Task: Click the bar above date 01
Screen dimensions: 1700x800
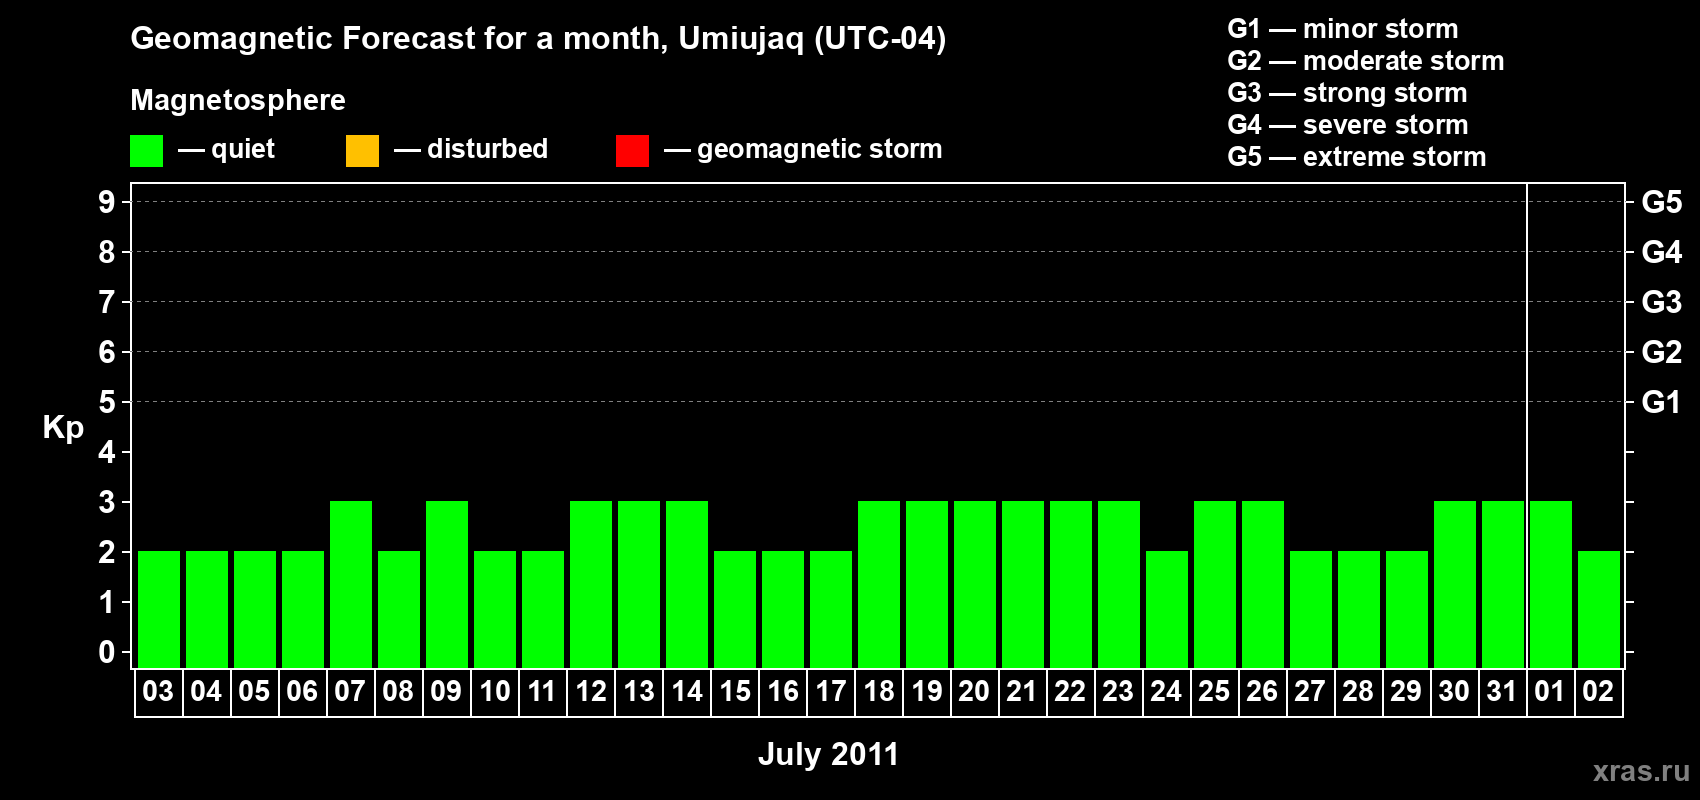Action: point(1551,584)
